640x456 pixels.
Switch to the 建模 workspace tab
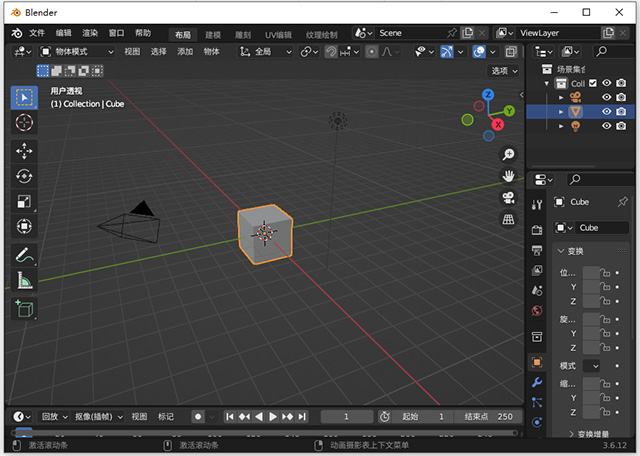point(212,34)
